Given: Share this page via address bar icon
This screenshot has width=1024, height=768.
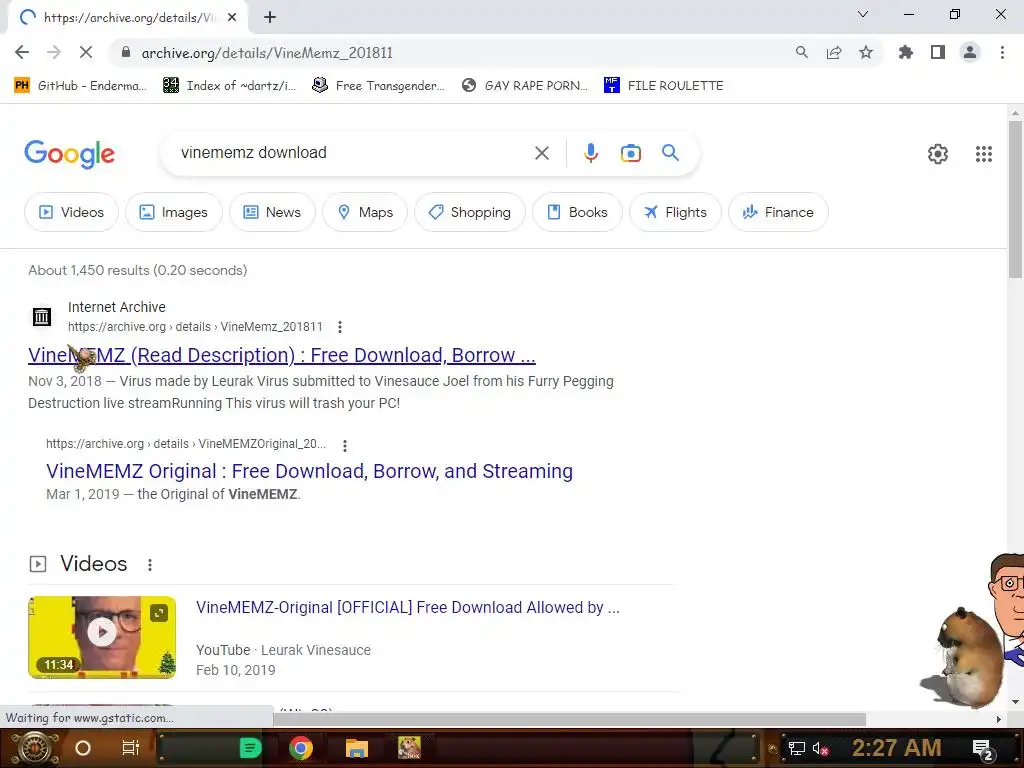Looking at the screenshot, I should (834, 52).
